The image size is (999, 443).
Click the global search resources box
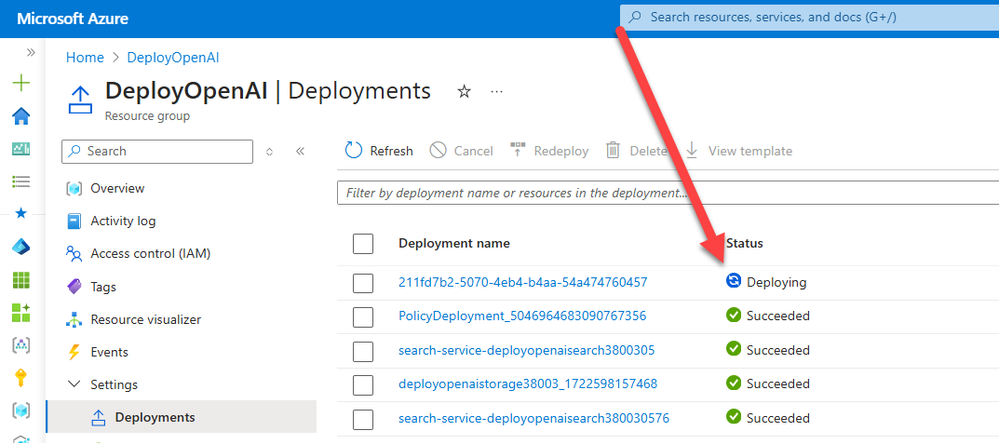click(x=809, y=17)
